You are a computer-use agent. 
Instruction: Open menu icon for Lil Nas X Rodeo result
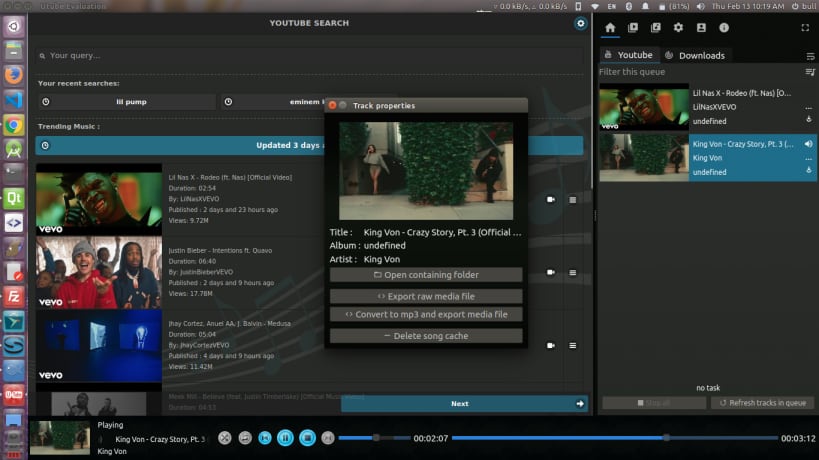pos(572,199)
